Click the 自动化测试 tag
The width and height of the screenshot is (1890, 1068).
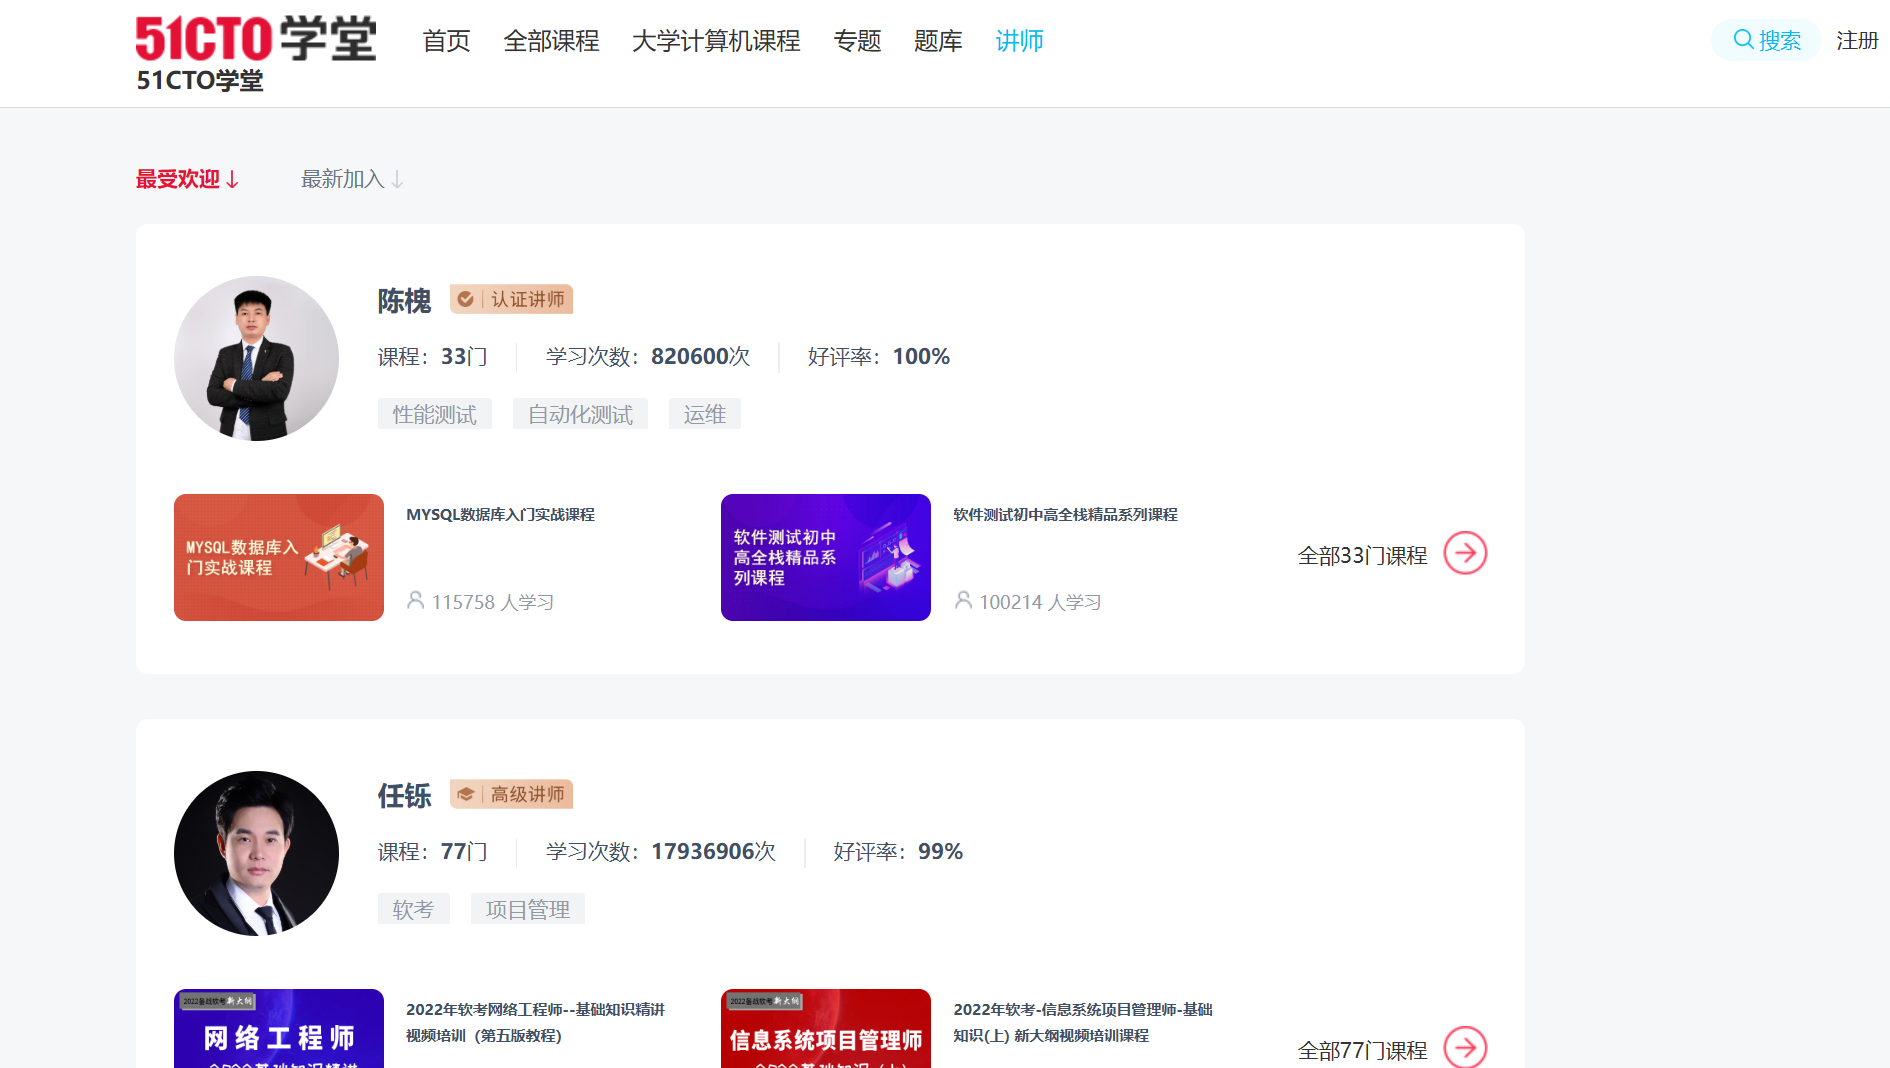click(x=580, y=414)
